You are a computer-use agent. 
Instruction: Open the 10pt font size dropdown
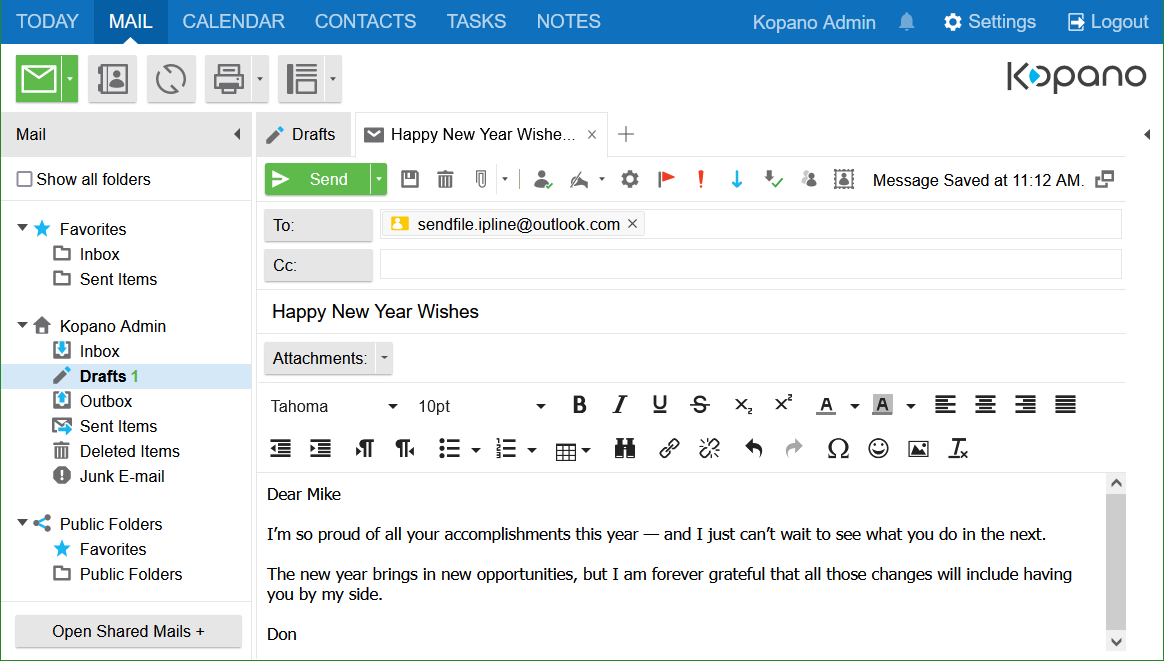[482, 406]
